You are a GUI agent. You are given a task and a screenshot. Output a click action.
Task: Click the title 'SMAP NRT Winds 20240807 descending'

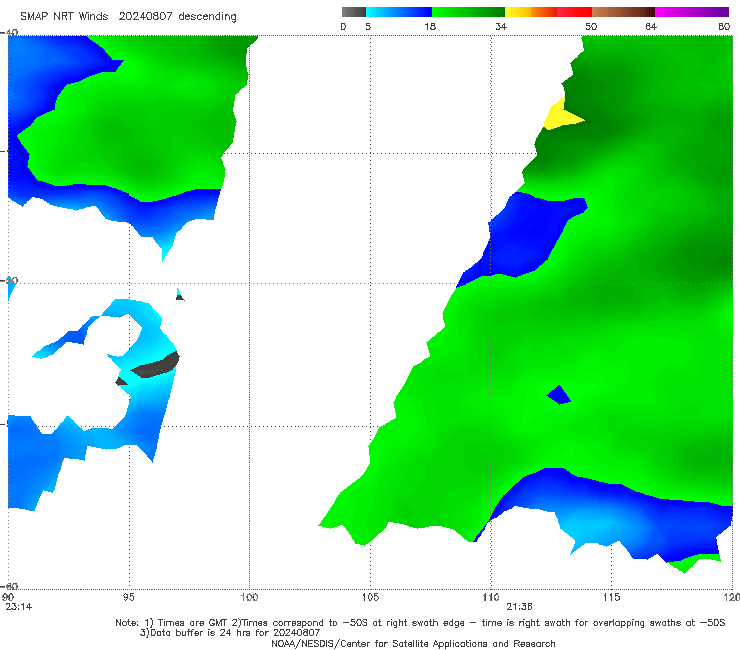pos(128,17)
